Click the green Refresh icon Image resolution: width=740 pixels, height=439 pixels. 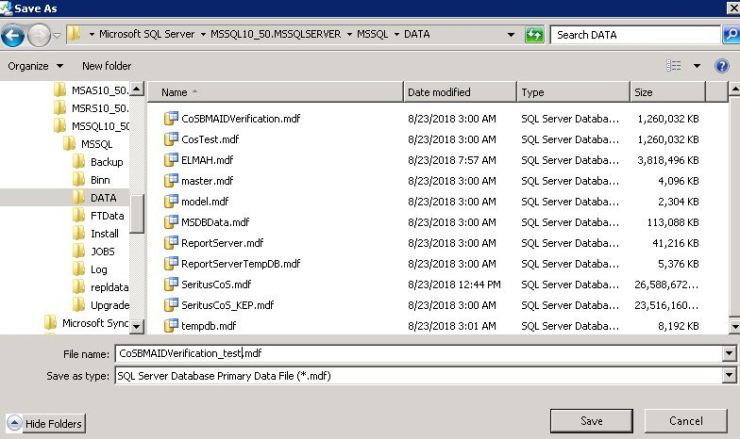click(534, 35)
